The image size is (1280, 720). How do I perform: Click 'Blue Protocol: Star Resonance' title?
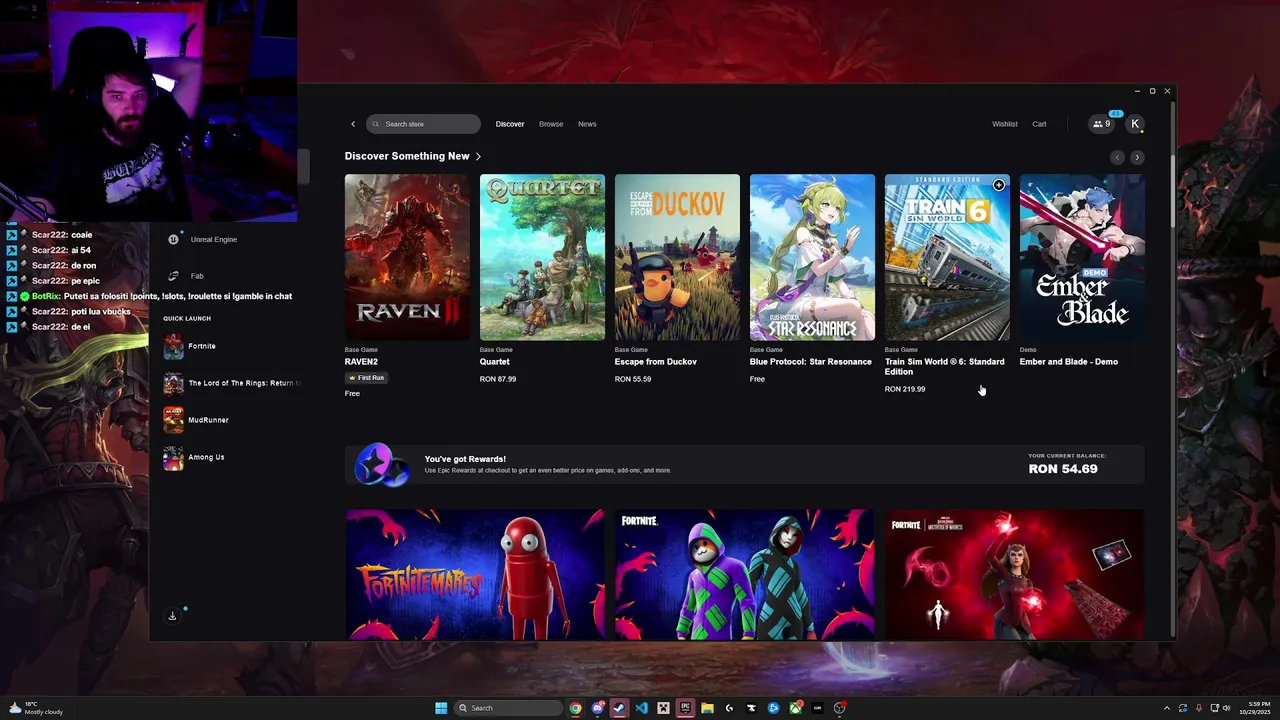[x=811, y=362]
